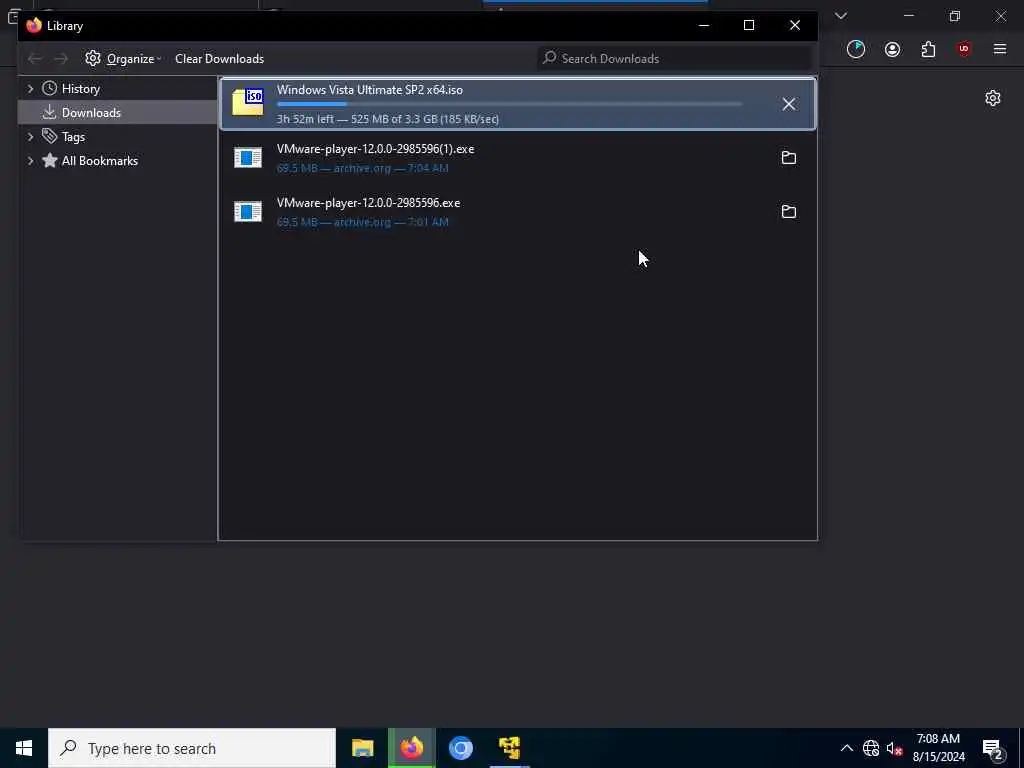Expand the Tags tree node
The image size is (1024, 768).
pos(30,136)
